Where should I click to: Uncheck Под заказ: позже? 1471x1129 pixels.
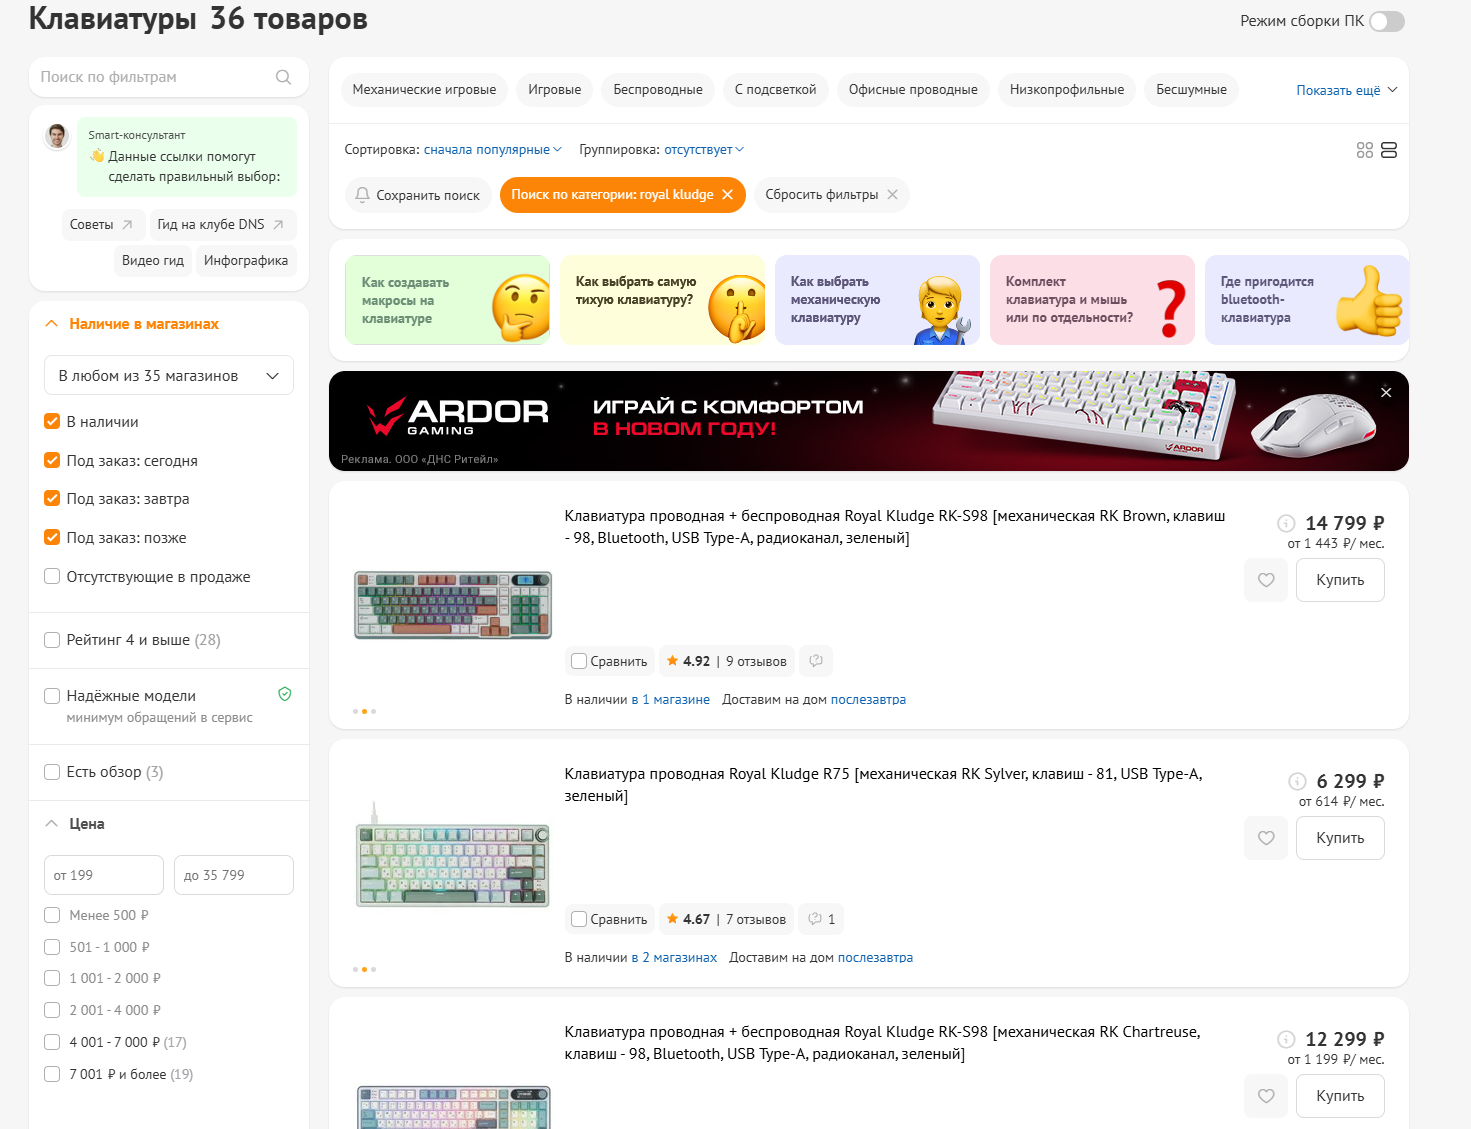pos(52,537)
